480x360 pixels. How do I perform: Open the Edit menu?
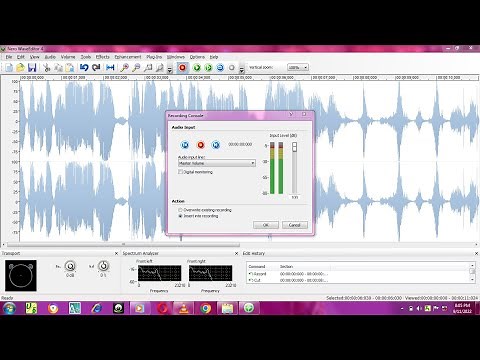pyautogui.click(x=21, y=57)
